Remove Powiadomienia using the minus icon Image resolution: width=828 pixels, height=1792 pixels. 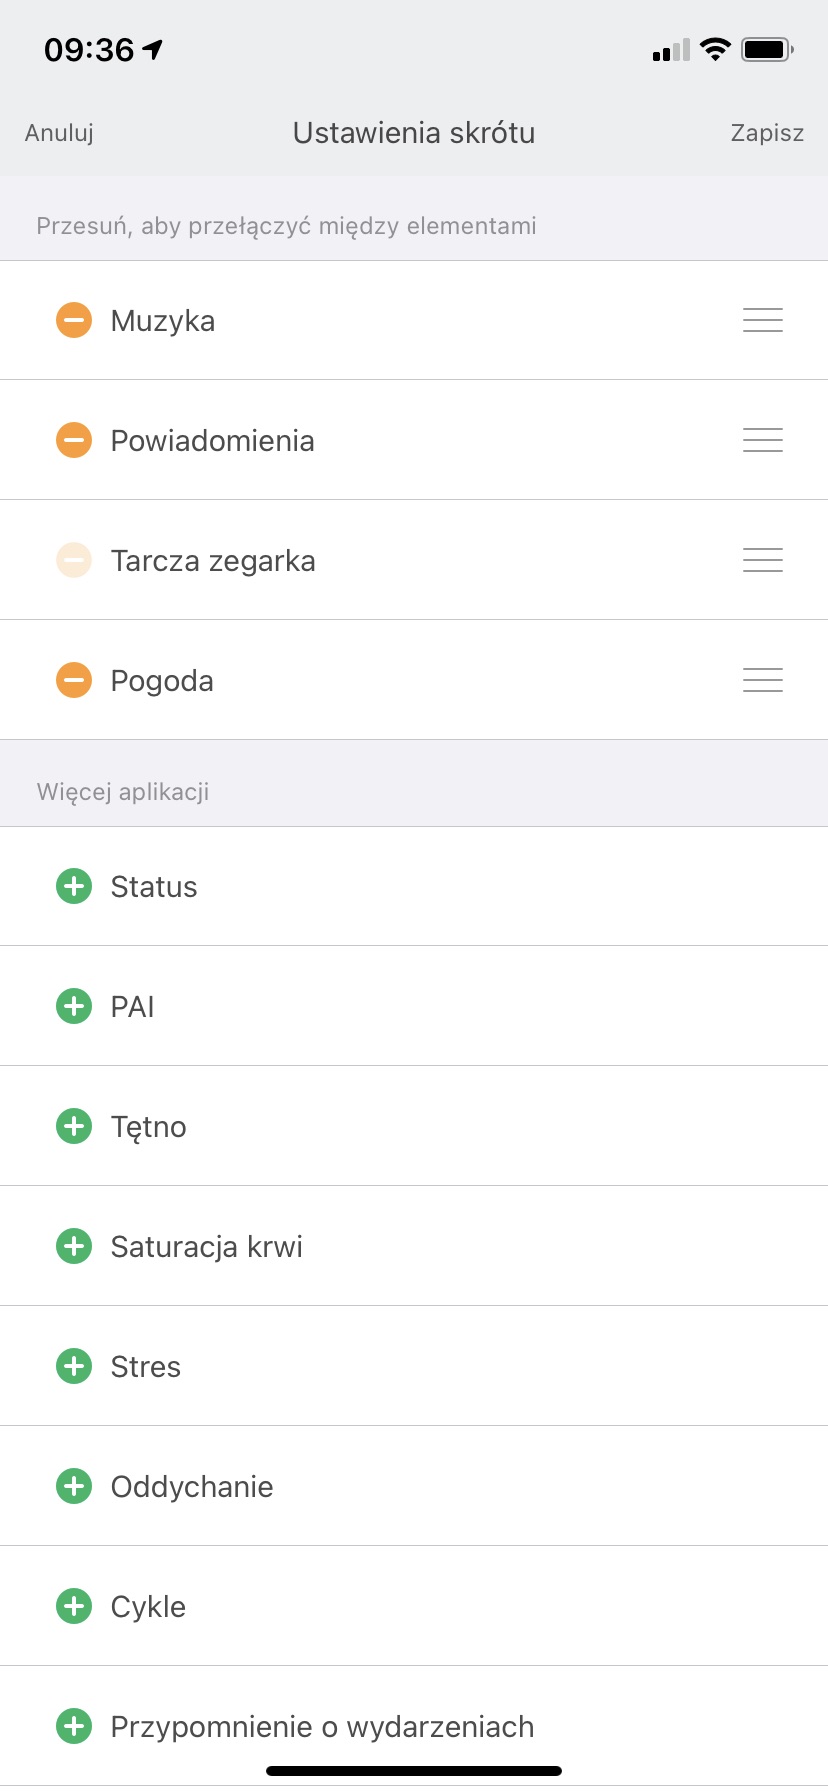tap(74, 440)
